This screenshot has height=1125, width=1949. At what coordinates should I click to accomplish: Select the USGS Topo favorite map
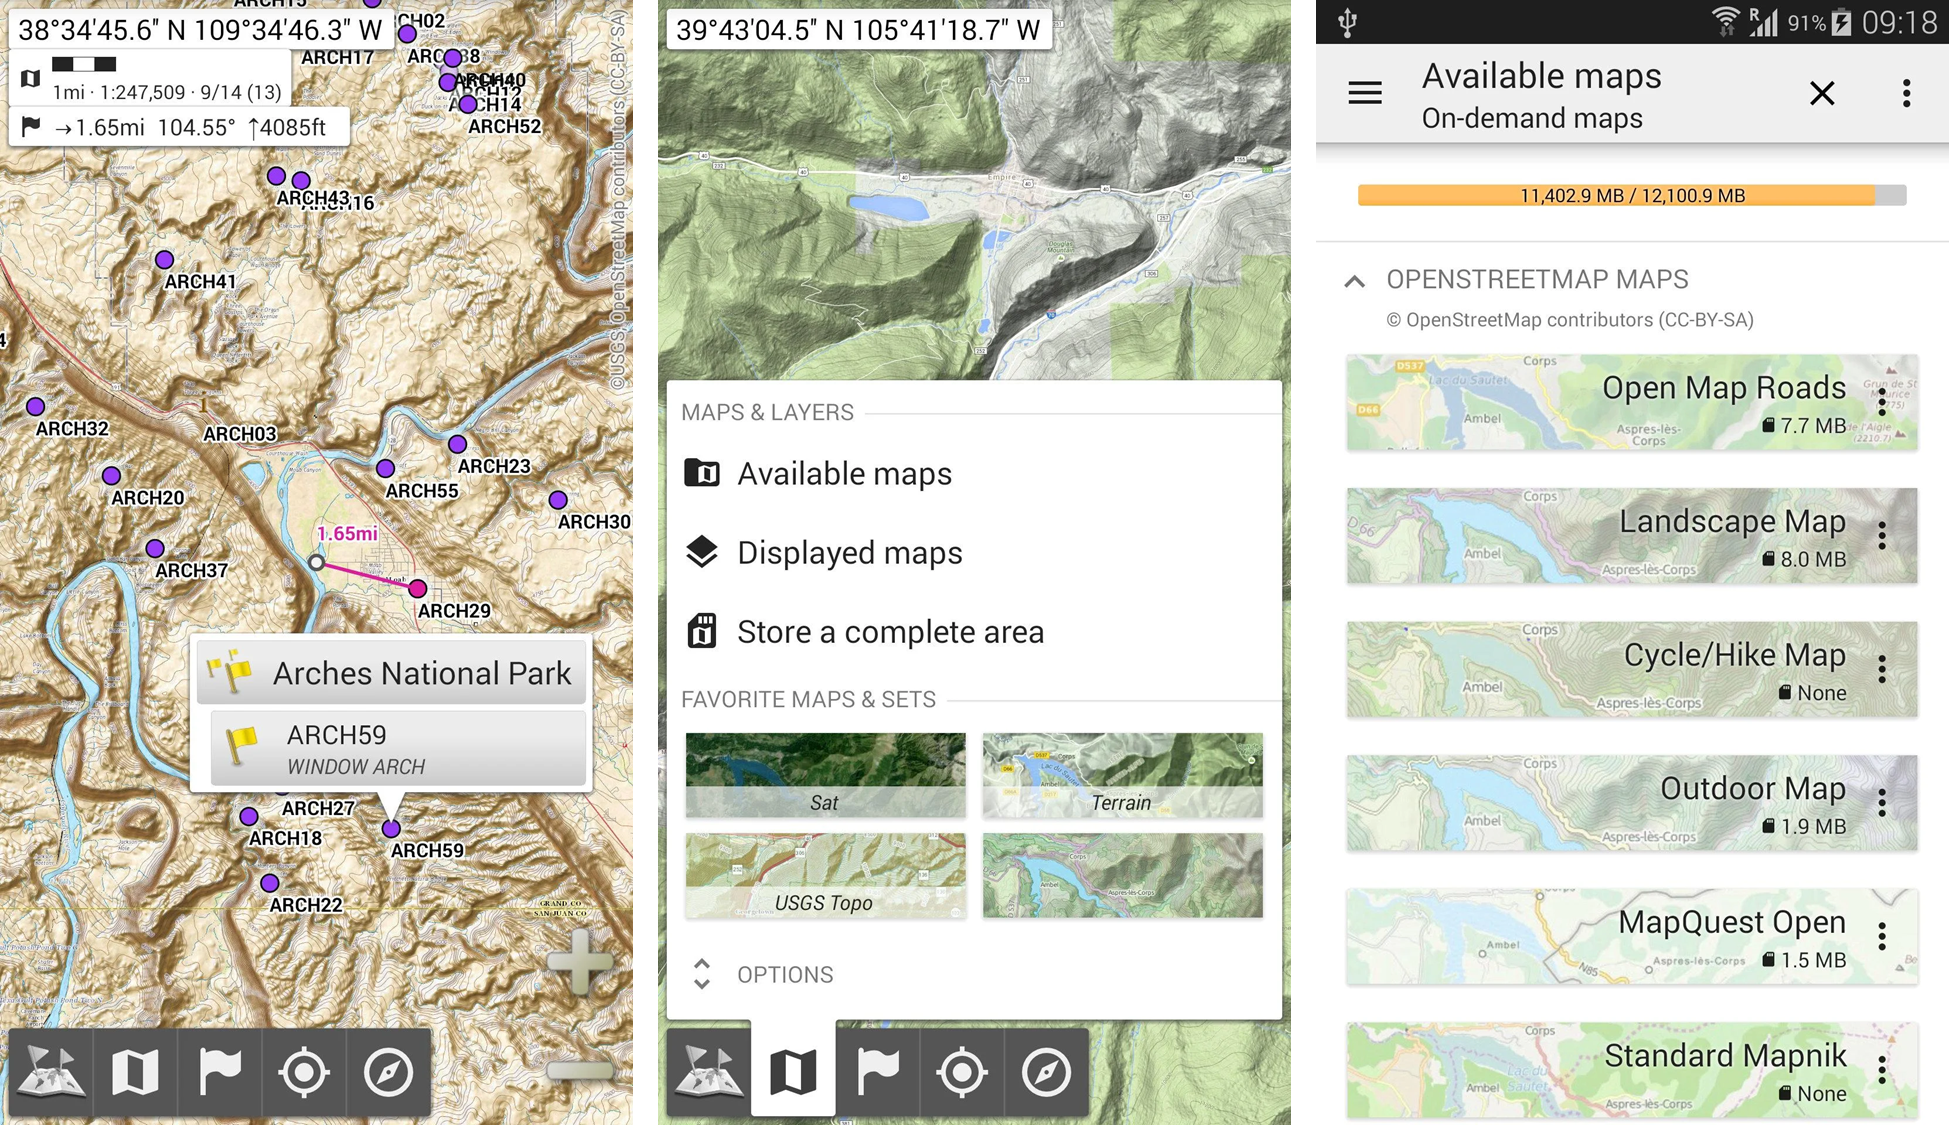(x=825, y=875)
